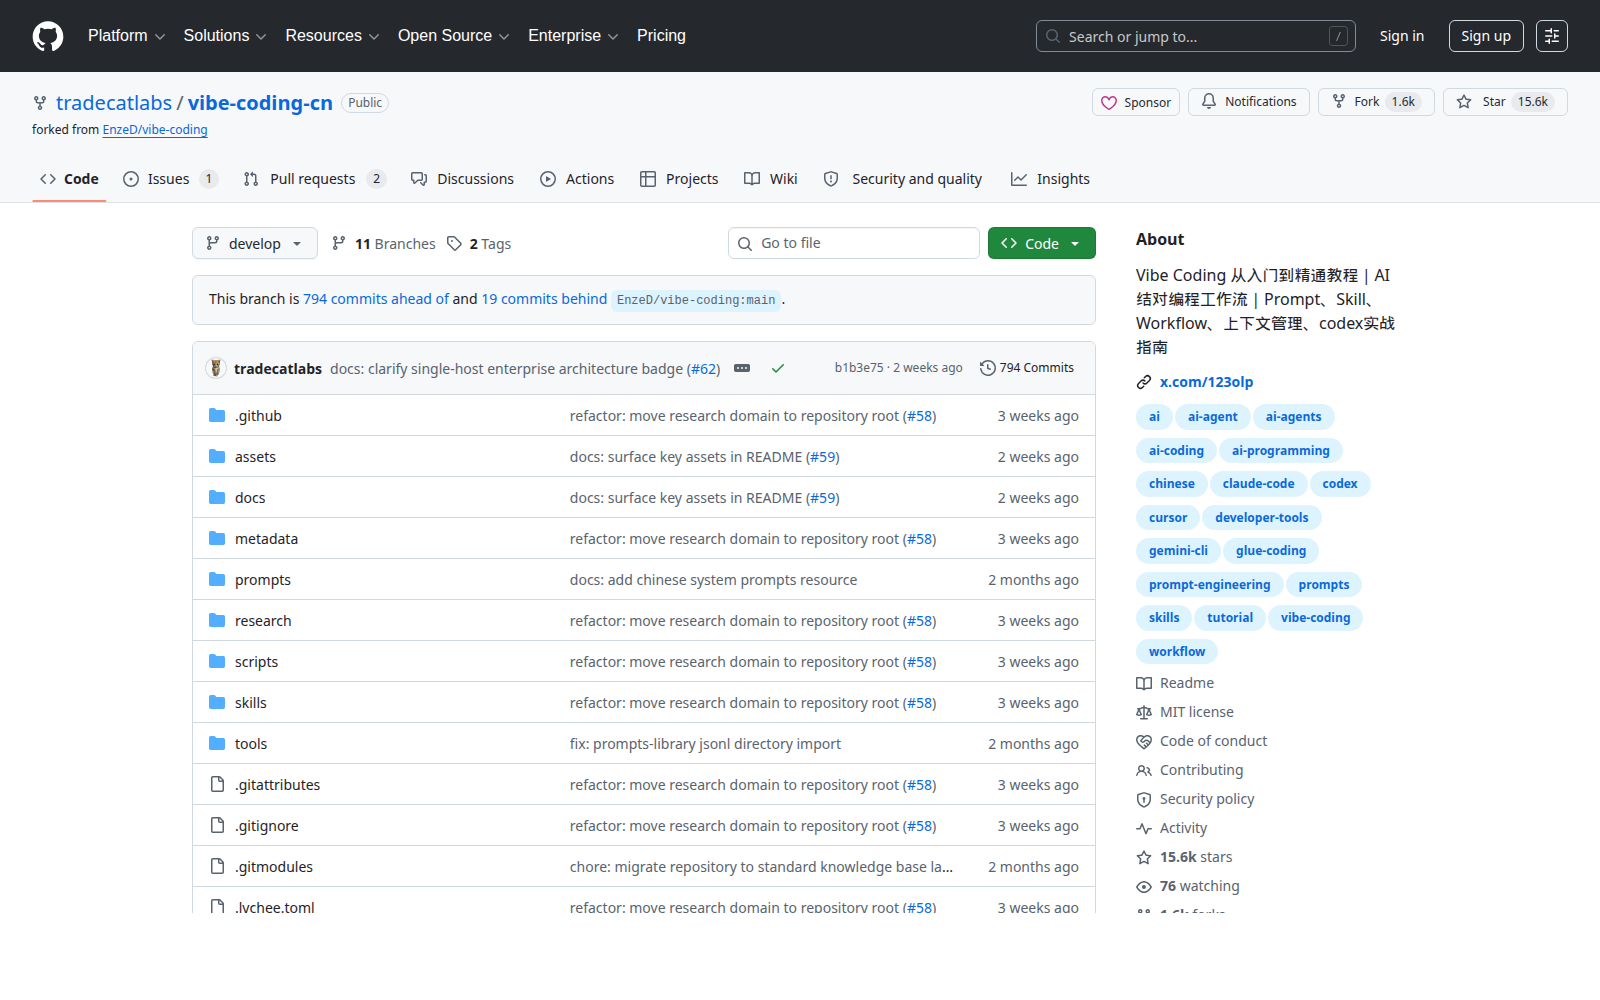Expand the green Code dropdown
The height and width of the screenshot is (1000, 1600).
click(x=1041, y=243)
